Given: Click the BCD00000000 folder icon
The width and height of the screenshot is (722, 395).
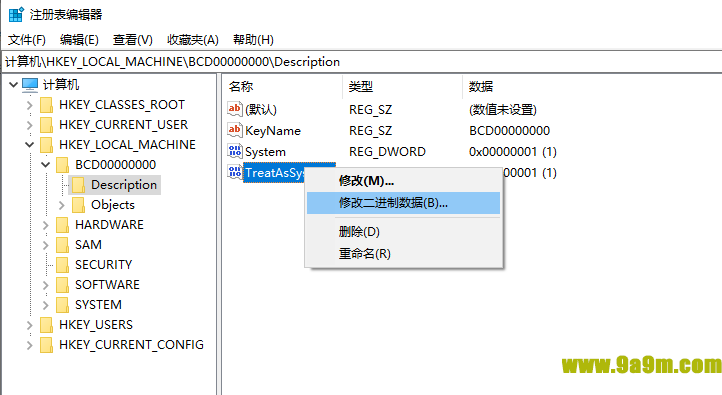Looking at the screenshot, I should click(62, 165).
